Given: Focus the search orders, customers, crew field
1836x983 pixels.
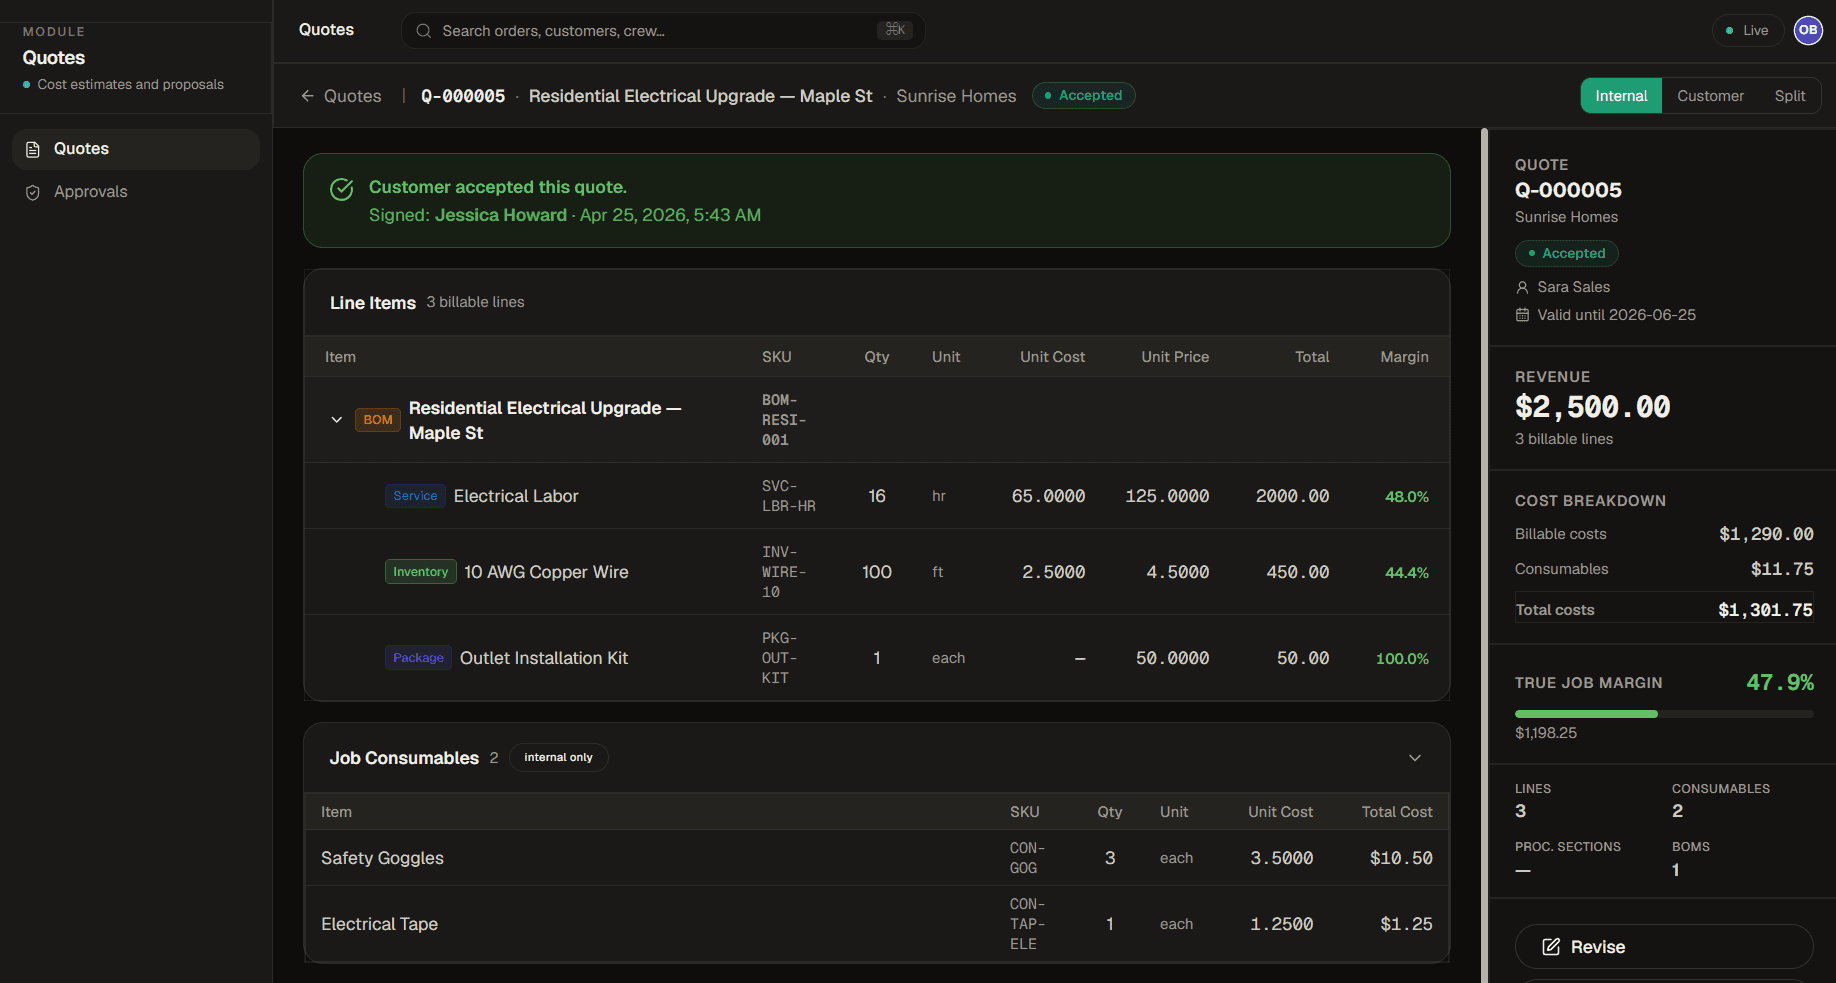Looking at the screenshot, I should pyautogui.click(x=663, y=31).
